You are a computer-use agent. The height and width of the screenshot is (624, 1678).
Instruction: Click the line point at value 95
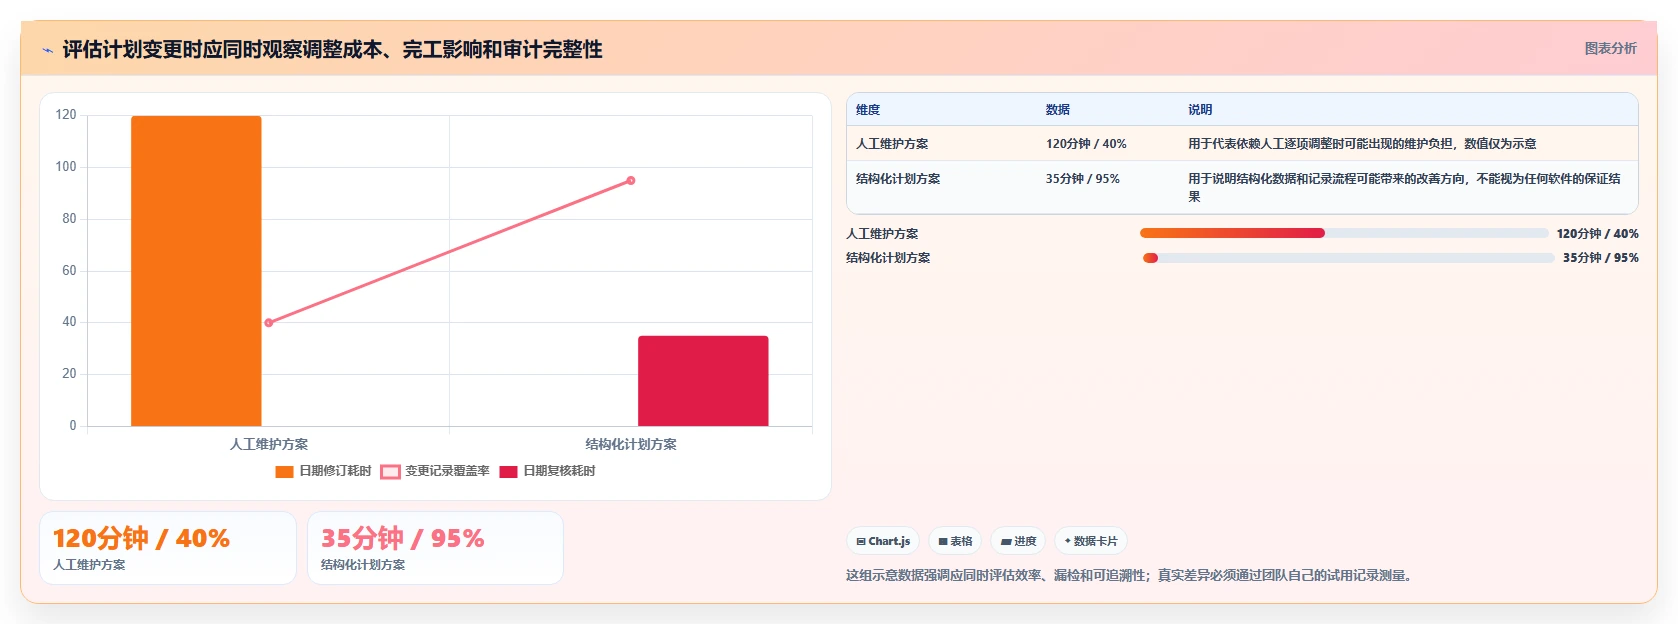tap(631, 181)
